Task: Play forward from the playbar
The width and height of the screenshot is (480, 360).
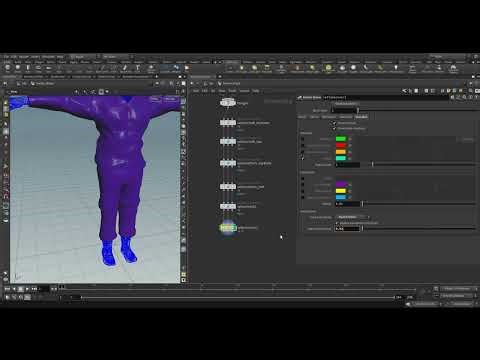Action: (27, 289)
